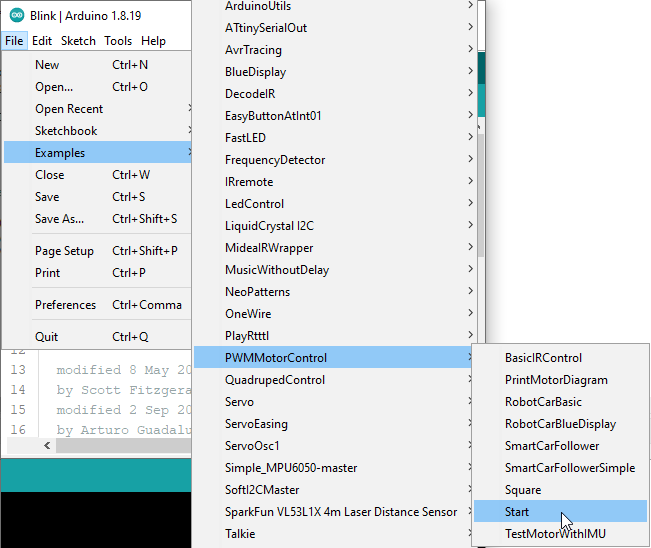The width and height of the screenshot is (651, 548).
Task: Select the highlighted PWMMotorControl entry
Action: 333,358
